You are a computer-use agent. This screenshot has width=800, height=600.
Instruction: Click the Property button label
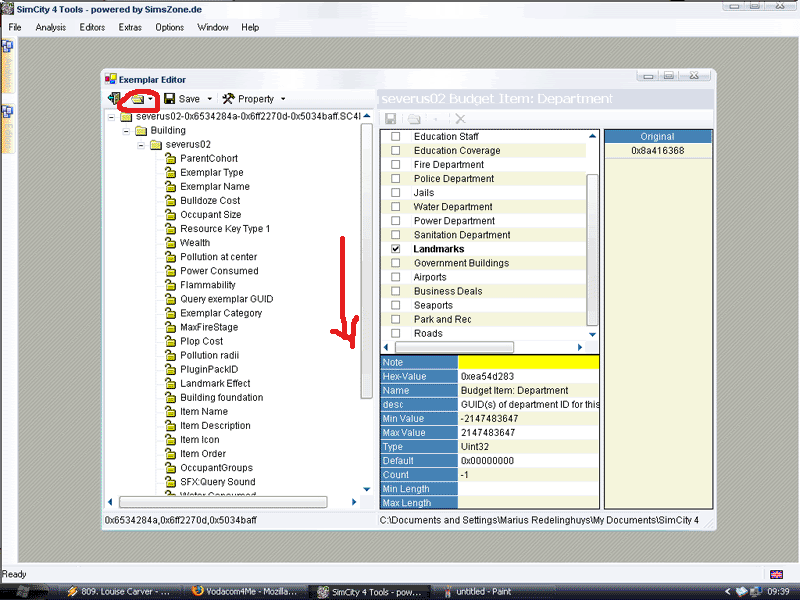[x=256, y=99]
